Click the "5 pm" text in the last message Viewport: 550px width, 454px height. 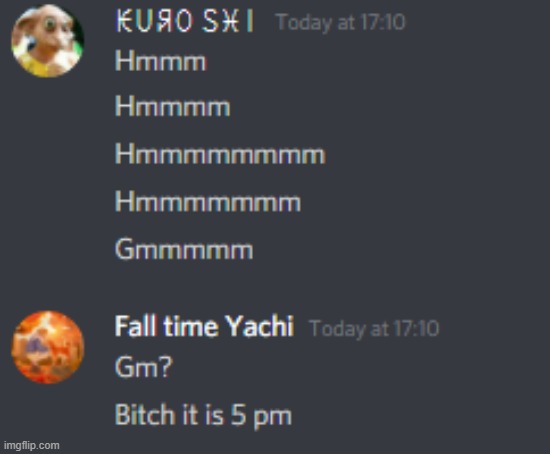point(261,415)
